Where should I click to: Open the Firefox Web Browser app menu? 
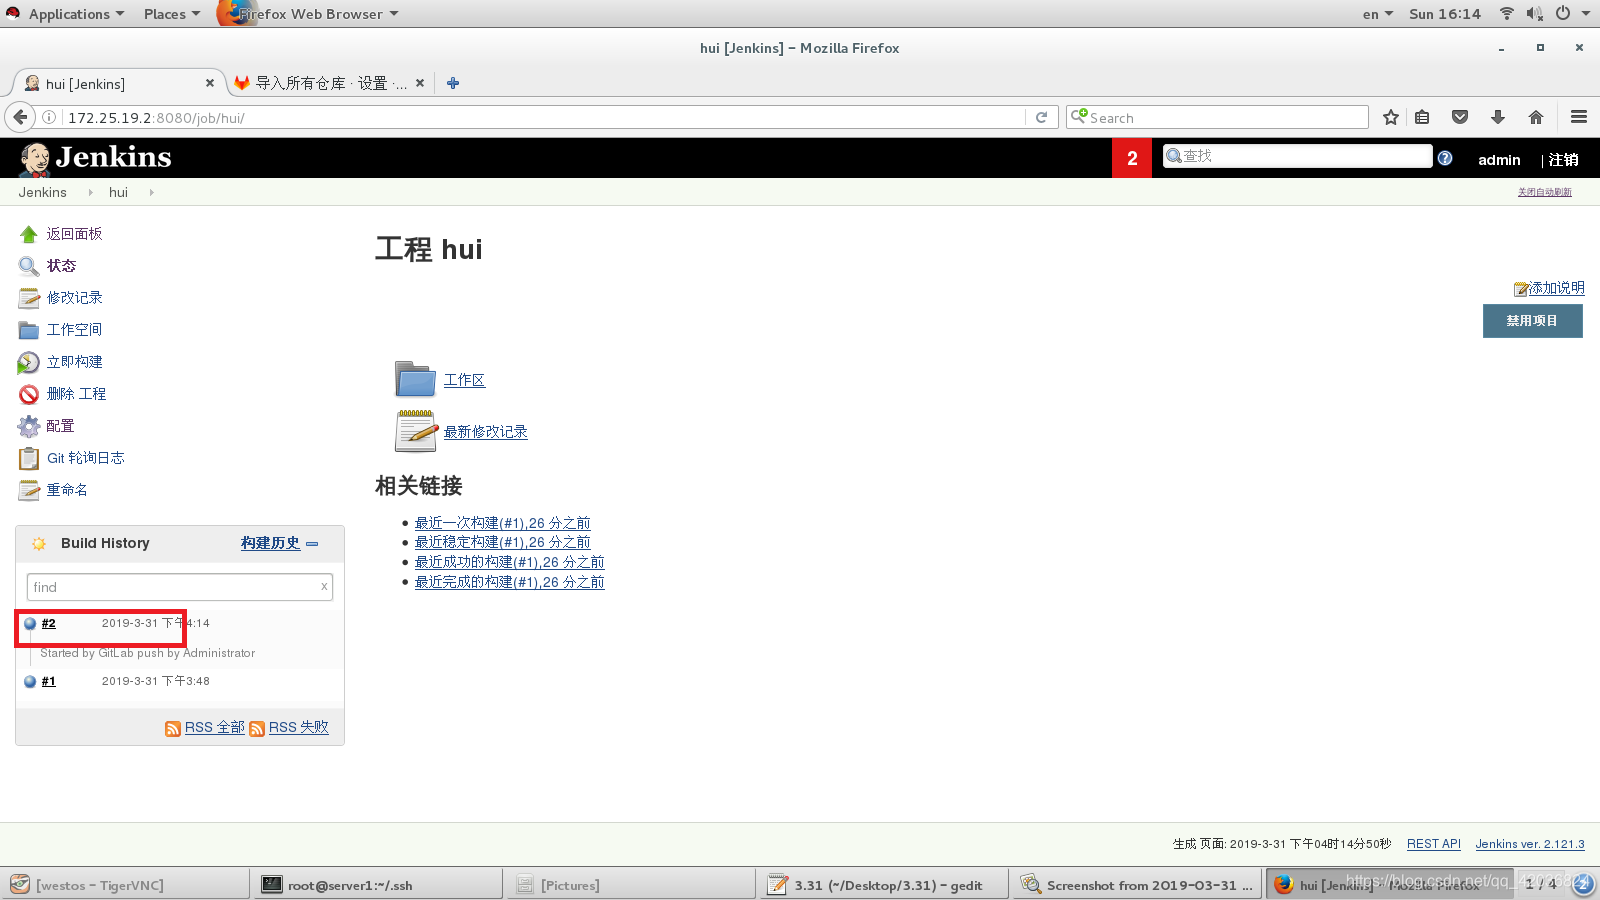coord(309,14)
